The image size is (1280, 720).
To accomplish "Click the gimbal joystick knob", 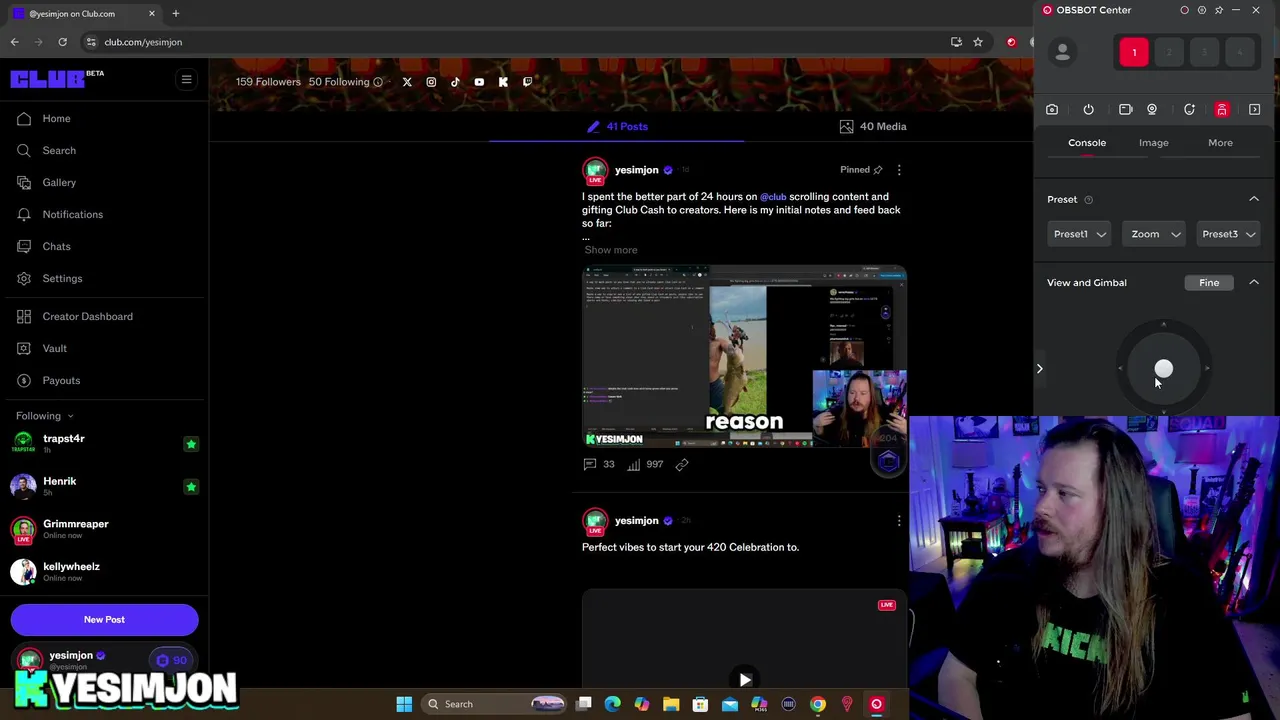I will pos(1164,369).
